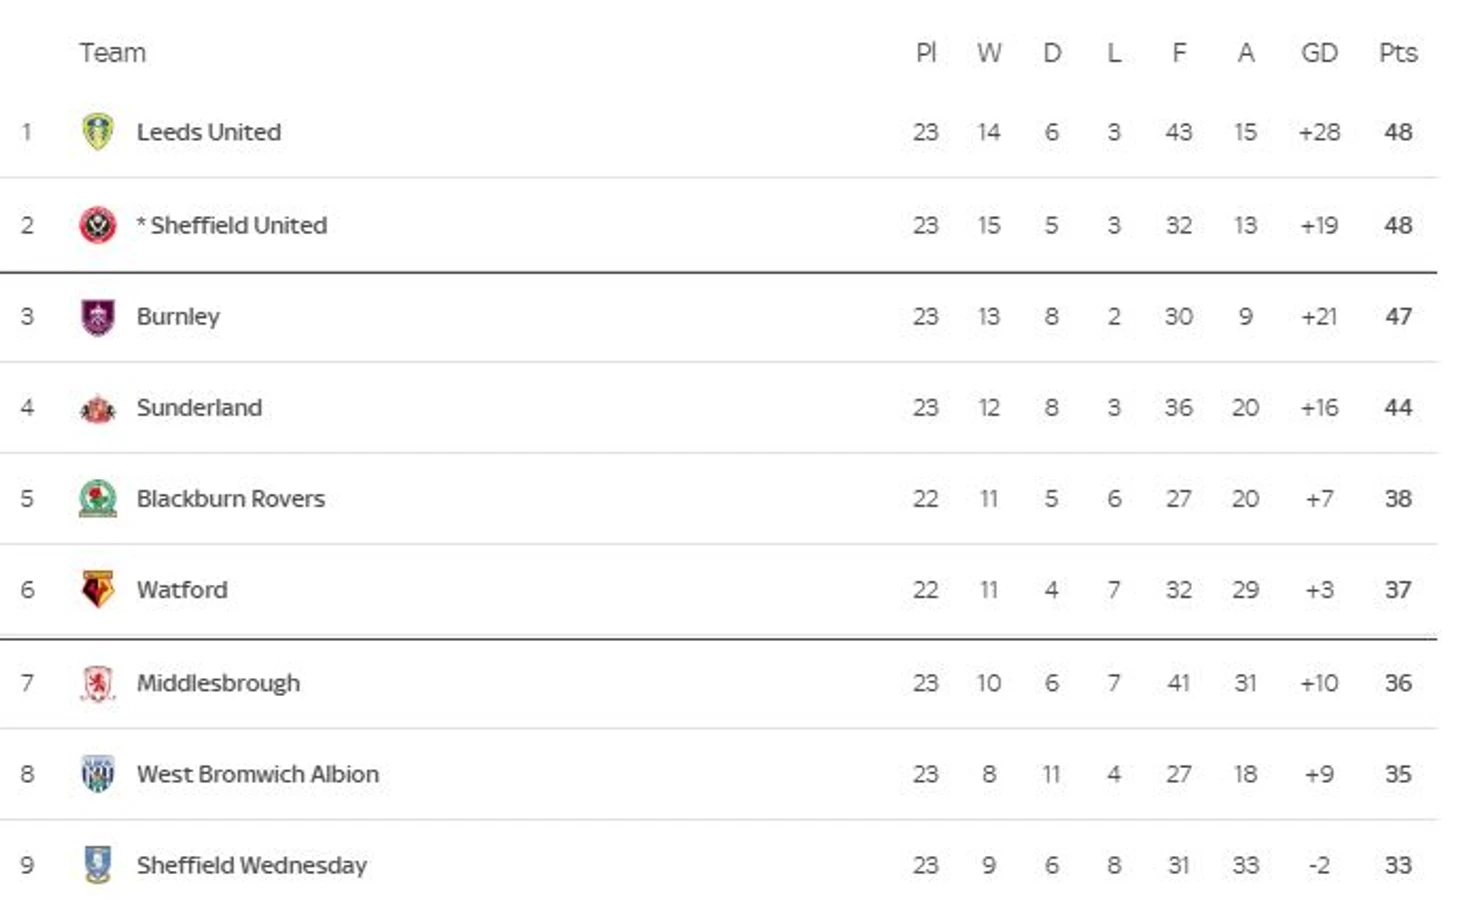This screenshot has height=907, width=1460.
Task: Click the Blackburn Rovers crest icon
Action: click(97, 499)
